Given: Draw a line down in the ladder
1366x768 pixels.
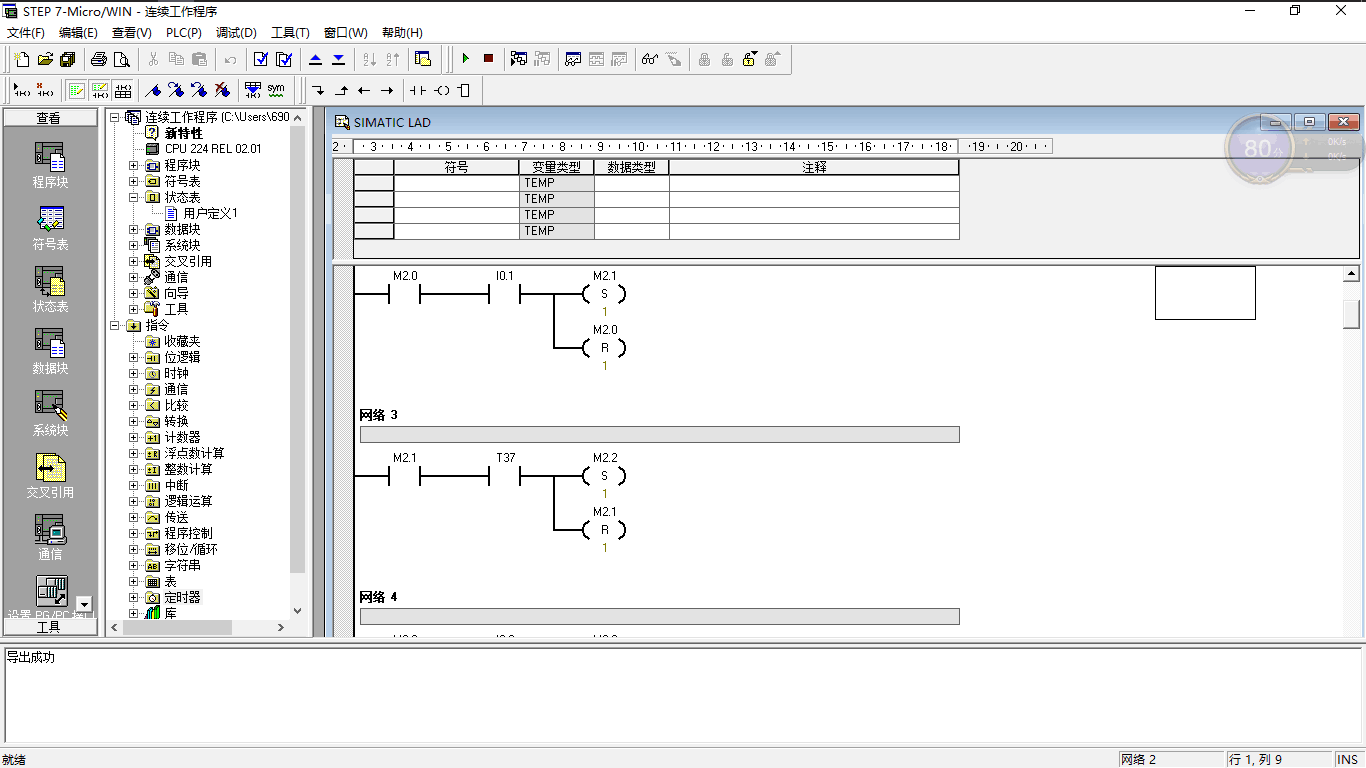Looking at the screenshot, I should [318, 90].
